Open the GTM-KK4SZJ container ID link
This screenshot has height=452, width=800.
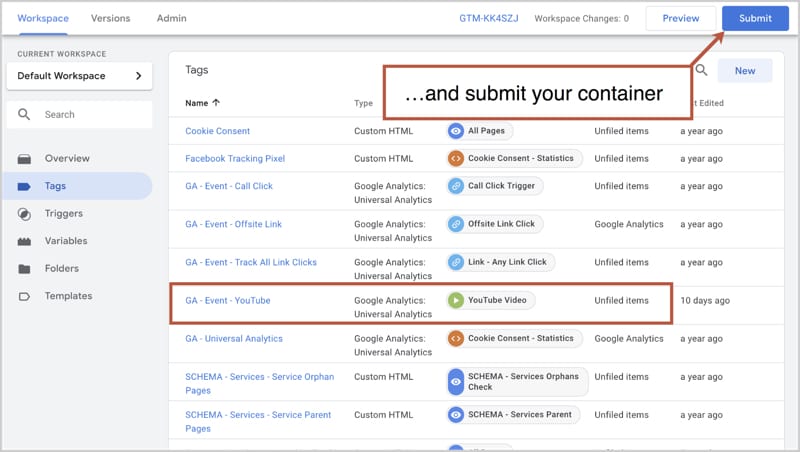click(x=489, y=18)
